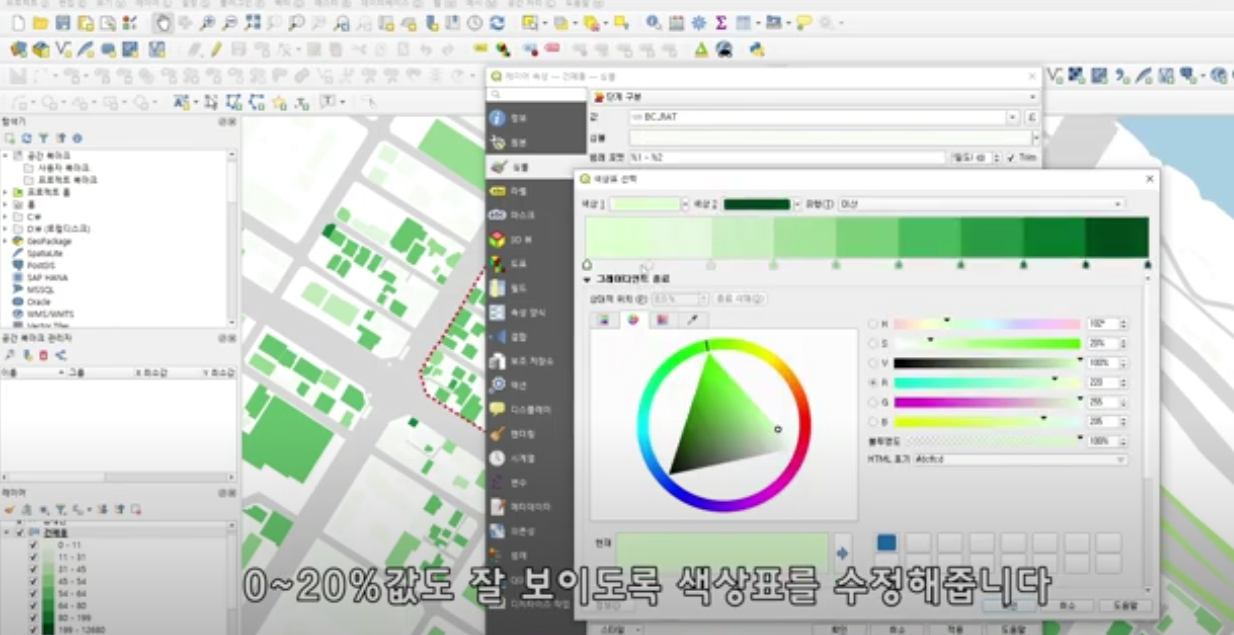The image size is (1234, 635).
Task: Select PostGIS in the Browser tree
Action: [41, 265]
